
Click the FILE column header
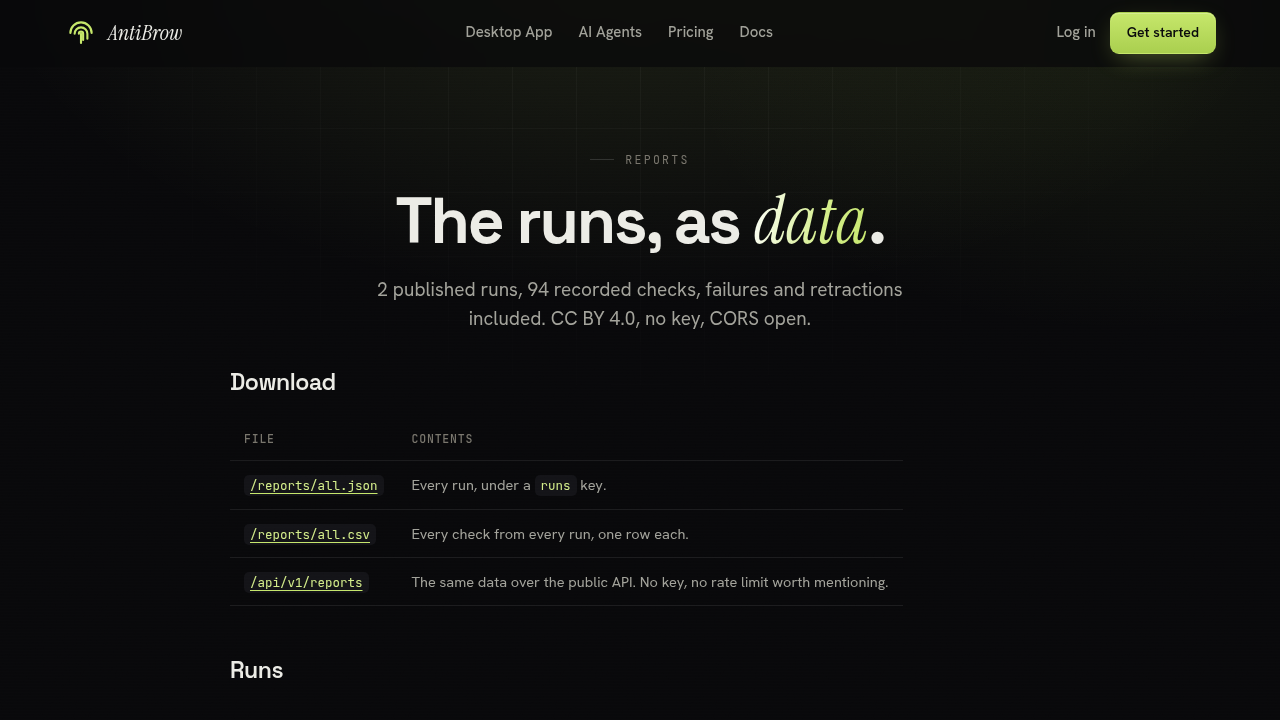tap(259, 439)
